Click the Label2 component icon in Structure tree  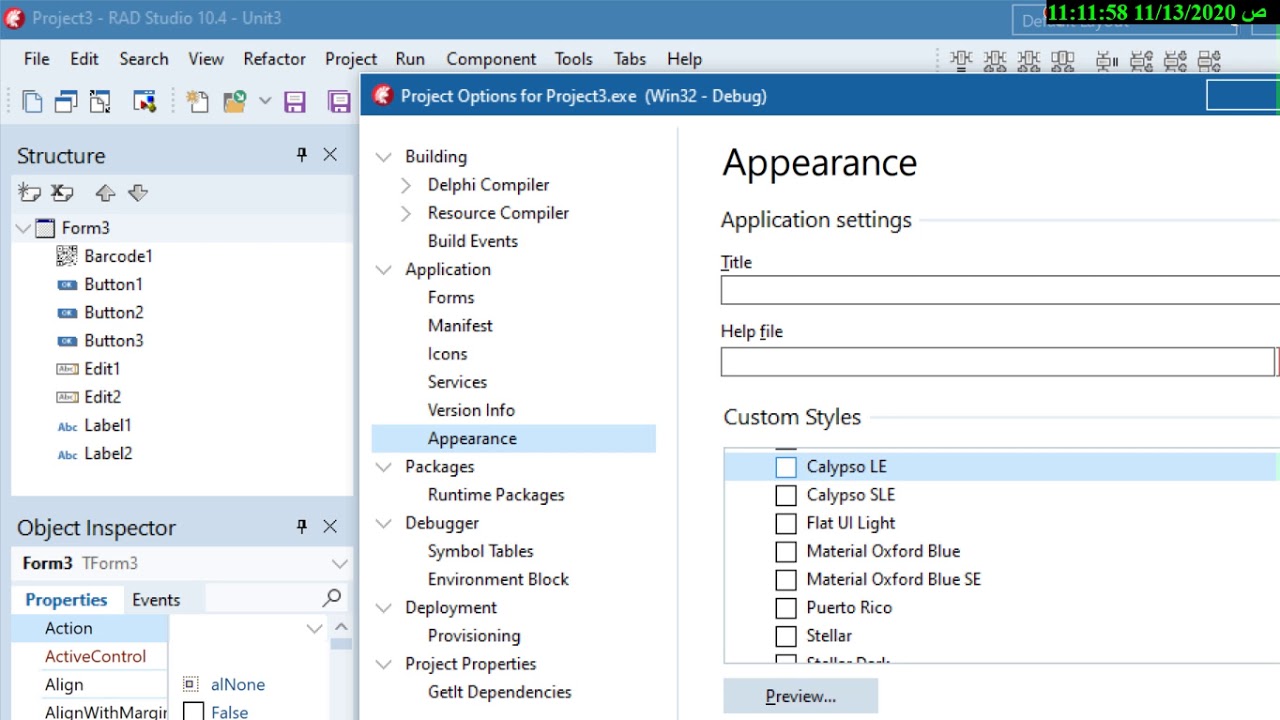pos(67,454)
